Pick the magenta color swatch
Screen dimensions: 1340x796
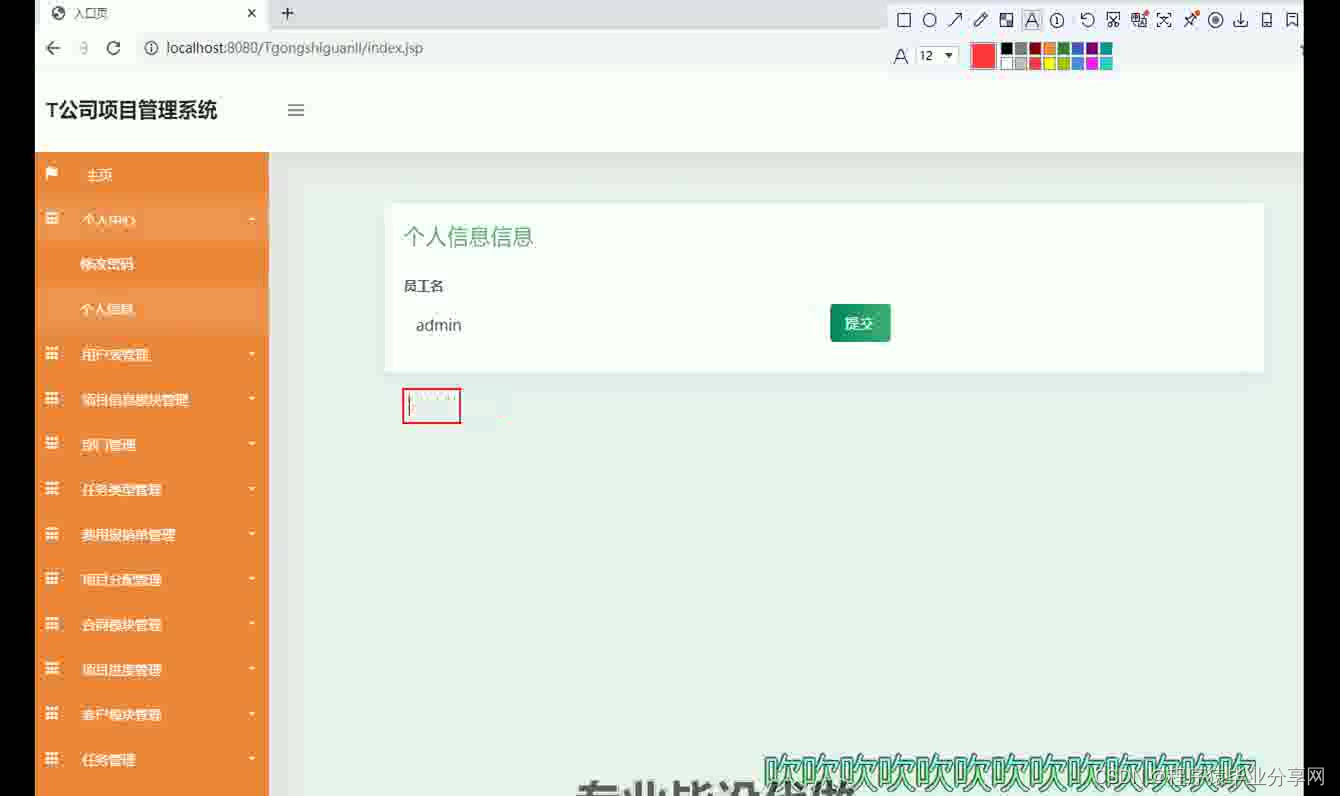[1092, 63]
